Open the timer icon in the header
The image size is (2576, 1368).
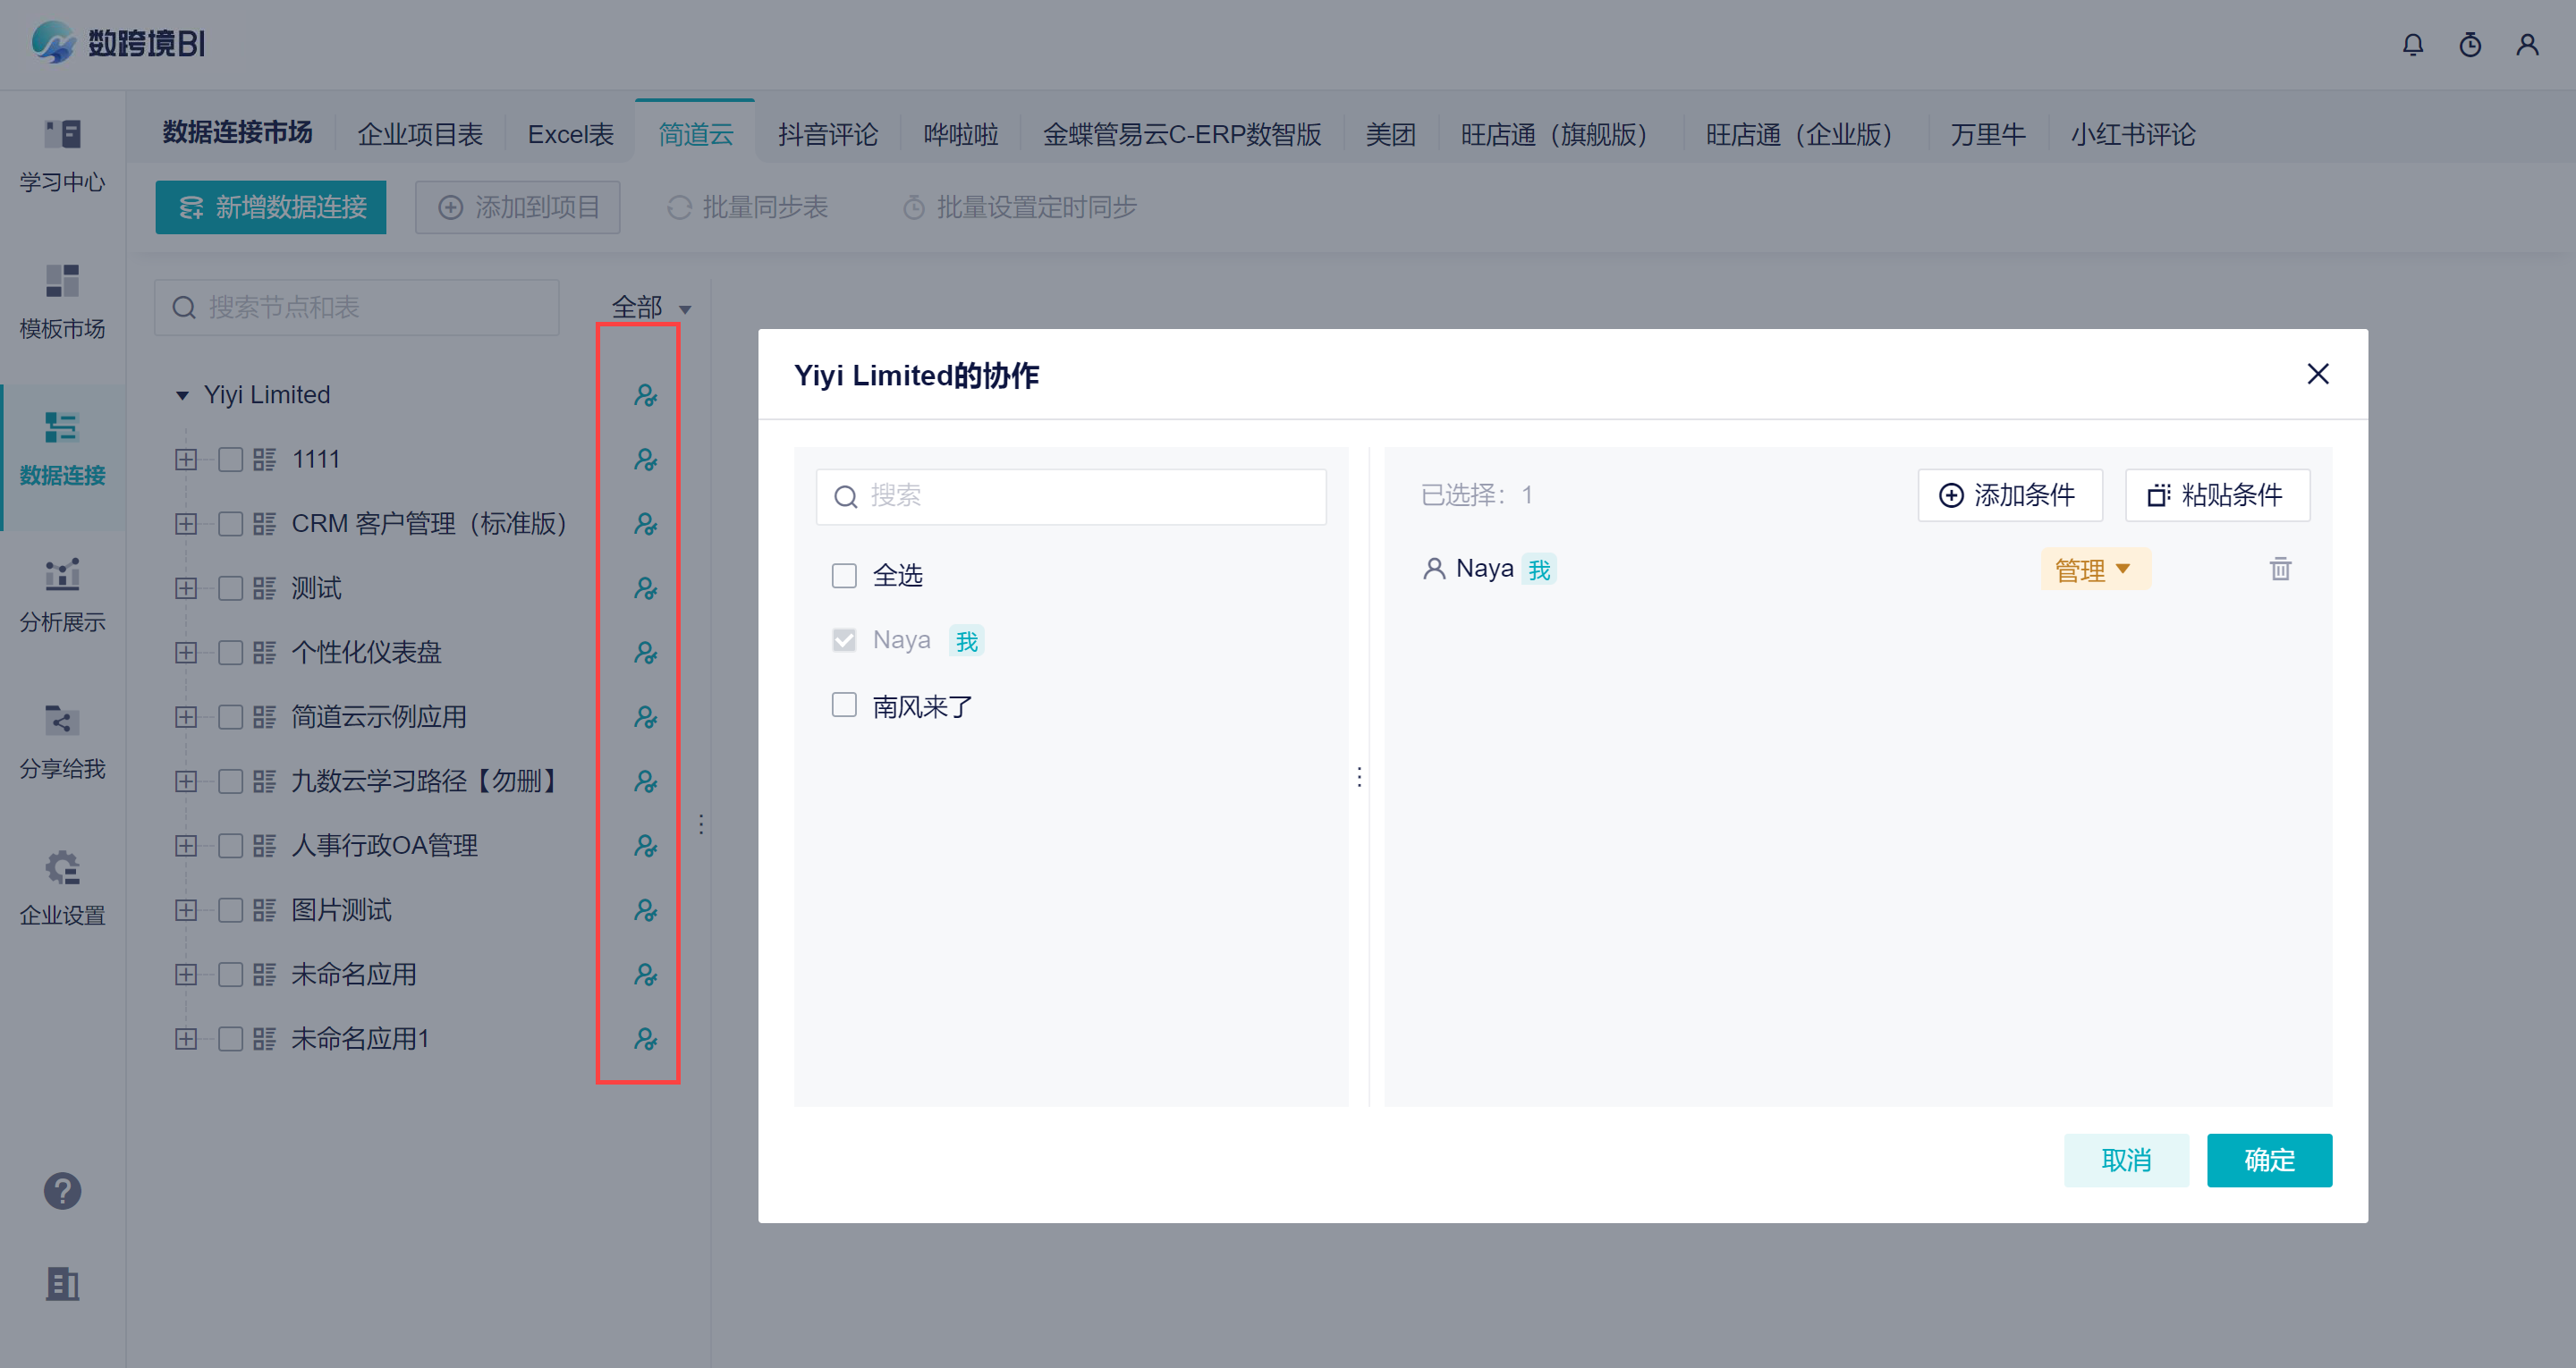tap(2469, 45)
